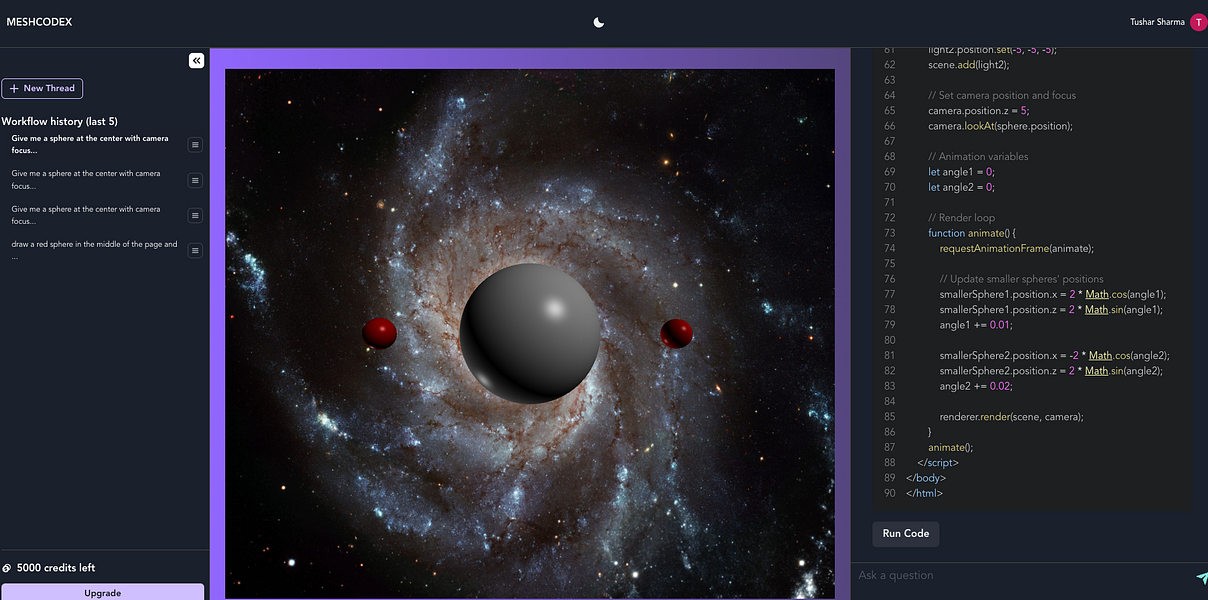Image resolution: width=1208 pixels, height=600 pixels.
Task: Collapse the sidebar with double-chevron icon
Action: 197,61
